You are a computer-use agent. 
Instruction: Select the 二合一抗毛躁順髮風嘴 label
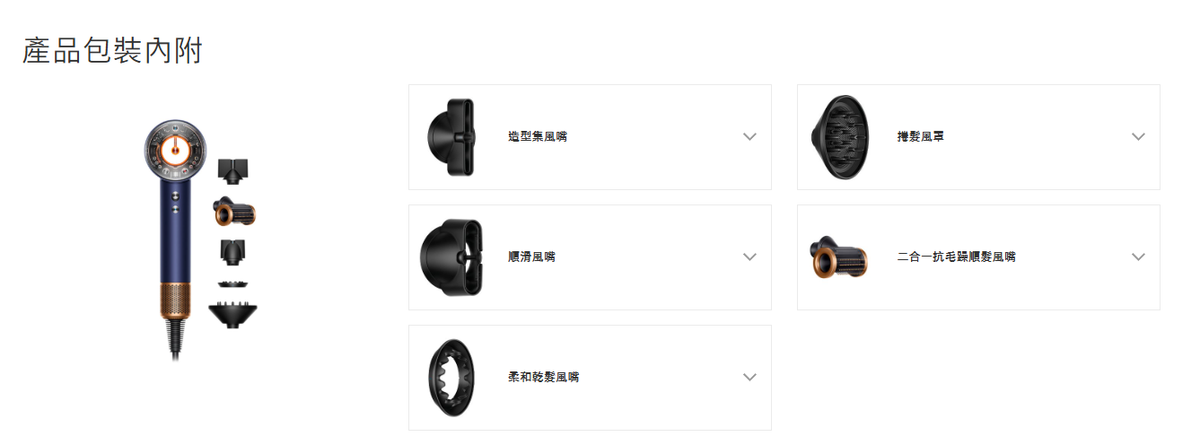[x=956, y=257]
